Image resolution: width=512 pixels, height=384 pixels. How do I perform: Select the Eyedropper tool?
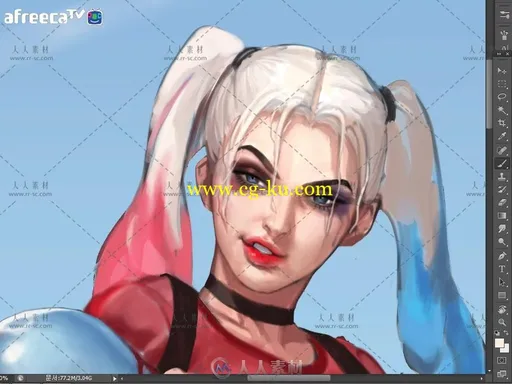pos(502,136)
